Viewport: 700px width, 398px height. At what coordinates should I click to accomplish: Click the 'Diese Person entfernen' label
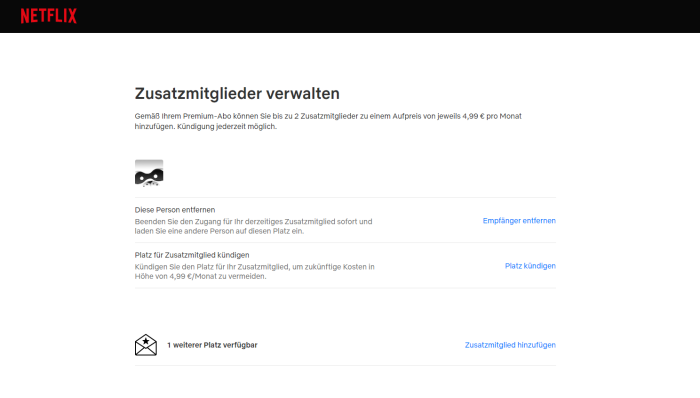pyautogui.click(x=175, y=210)
